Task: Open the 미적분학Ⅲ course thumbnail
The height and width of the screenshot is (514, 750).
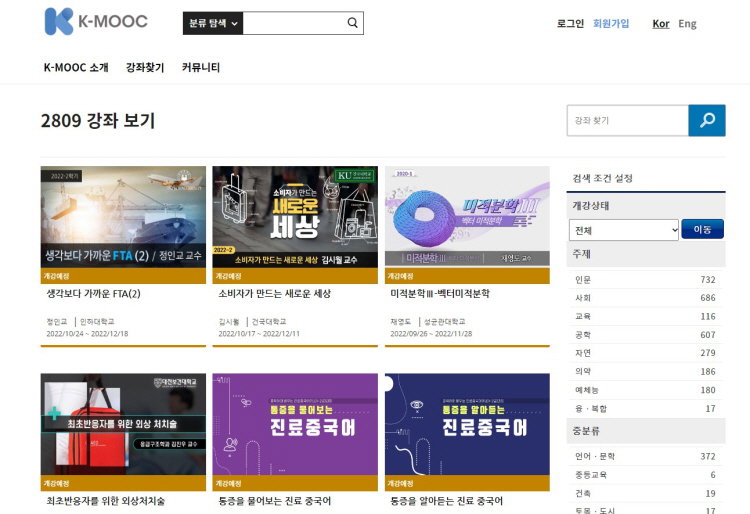Action: point(467,217)
